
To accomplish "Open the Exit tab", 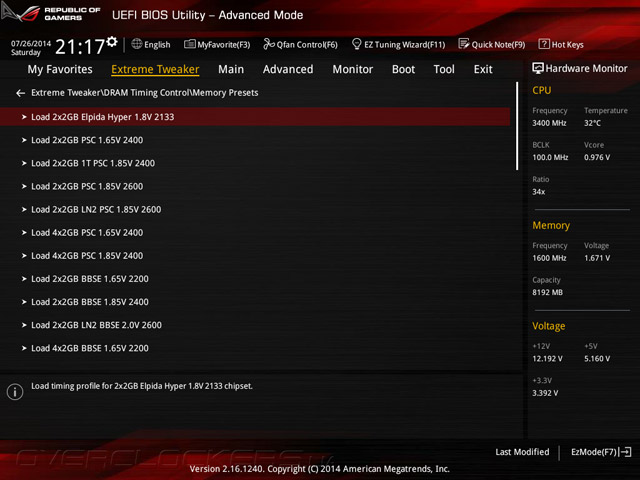I will click(483, 69).
